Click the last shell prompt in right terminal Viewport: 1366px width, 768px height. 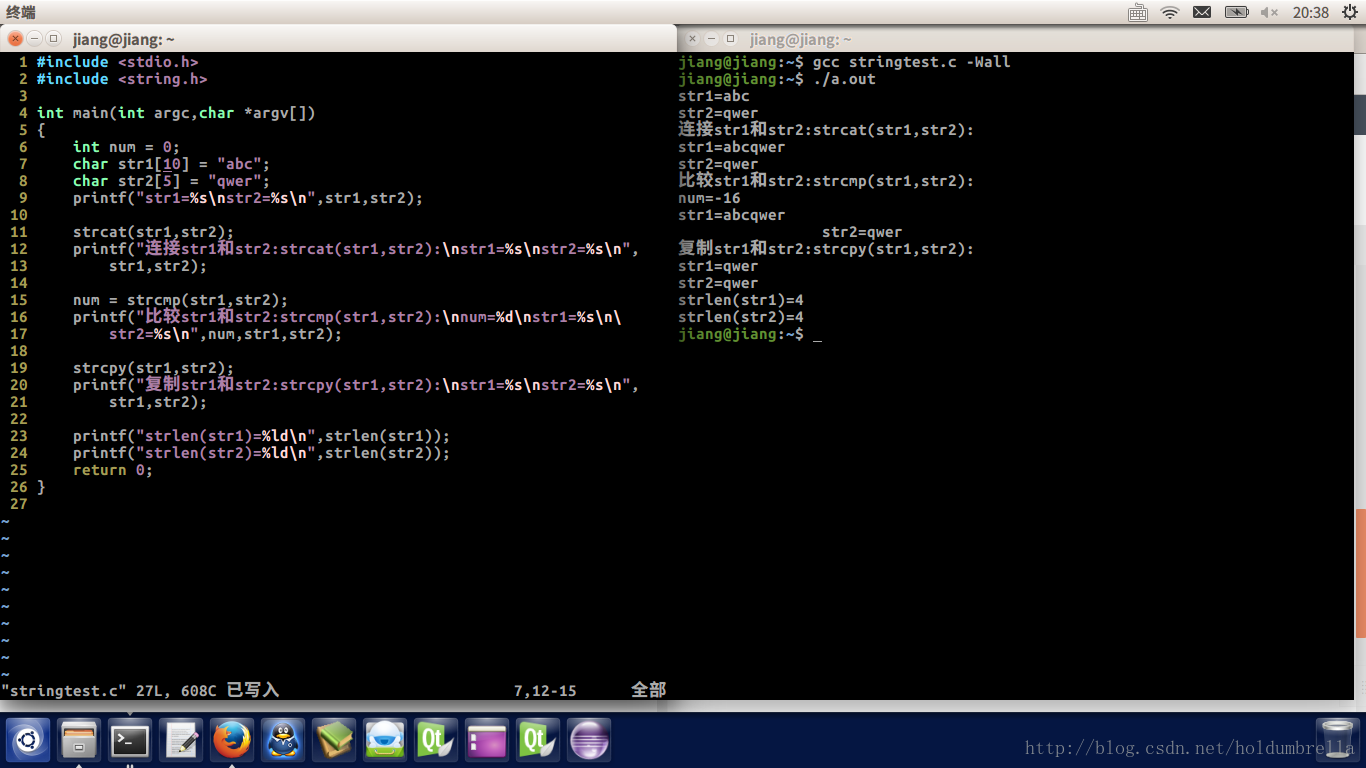tap(741, 334)
